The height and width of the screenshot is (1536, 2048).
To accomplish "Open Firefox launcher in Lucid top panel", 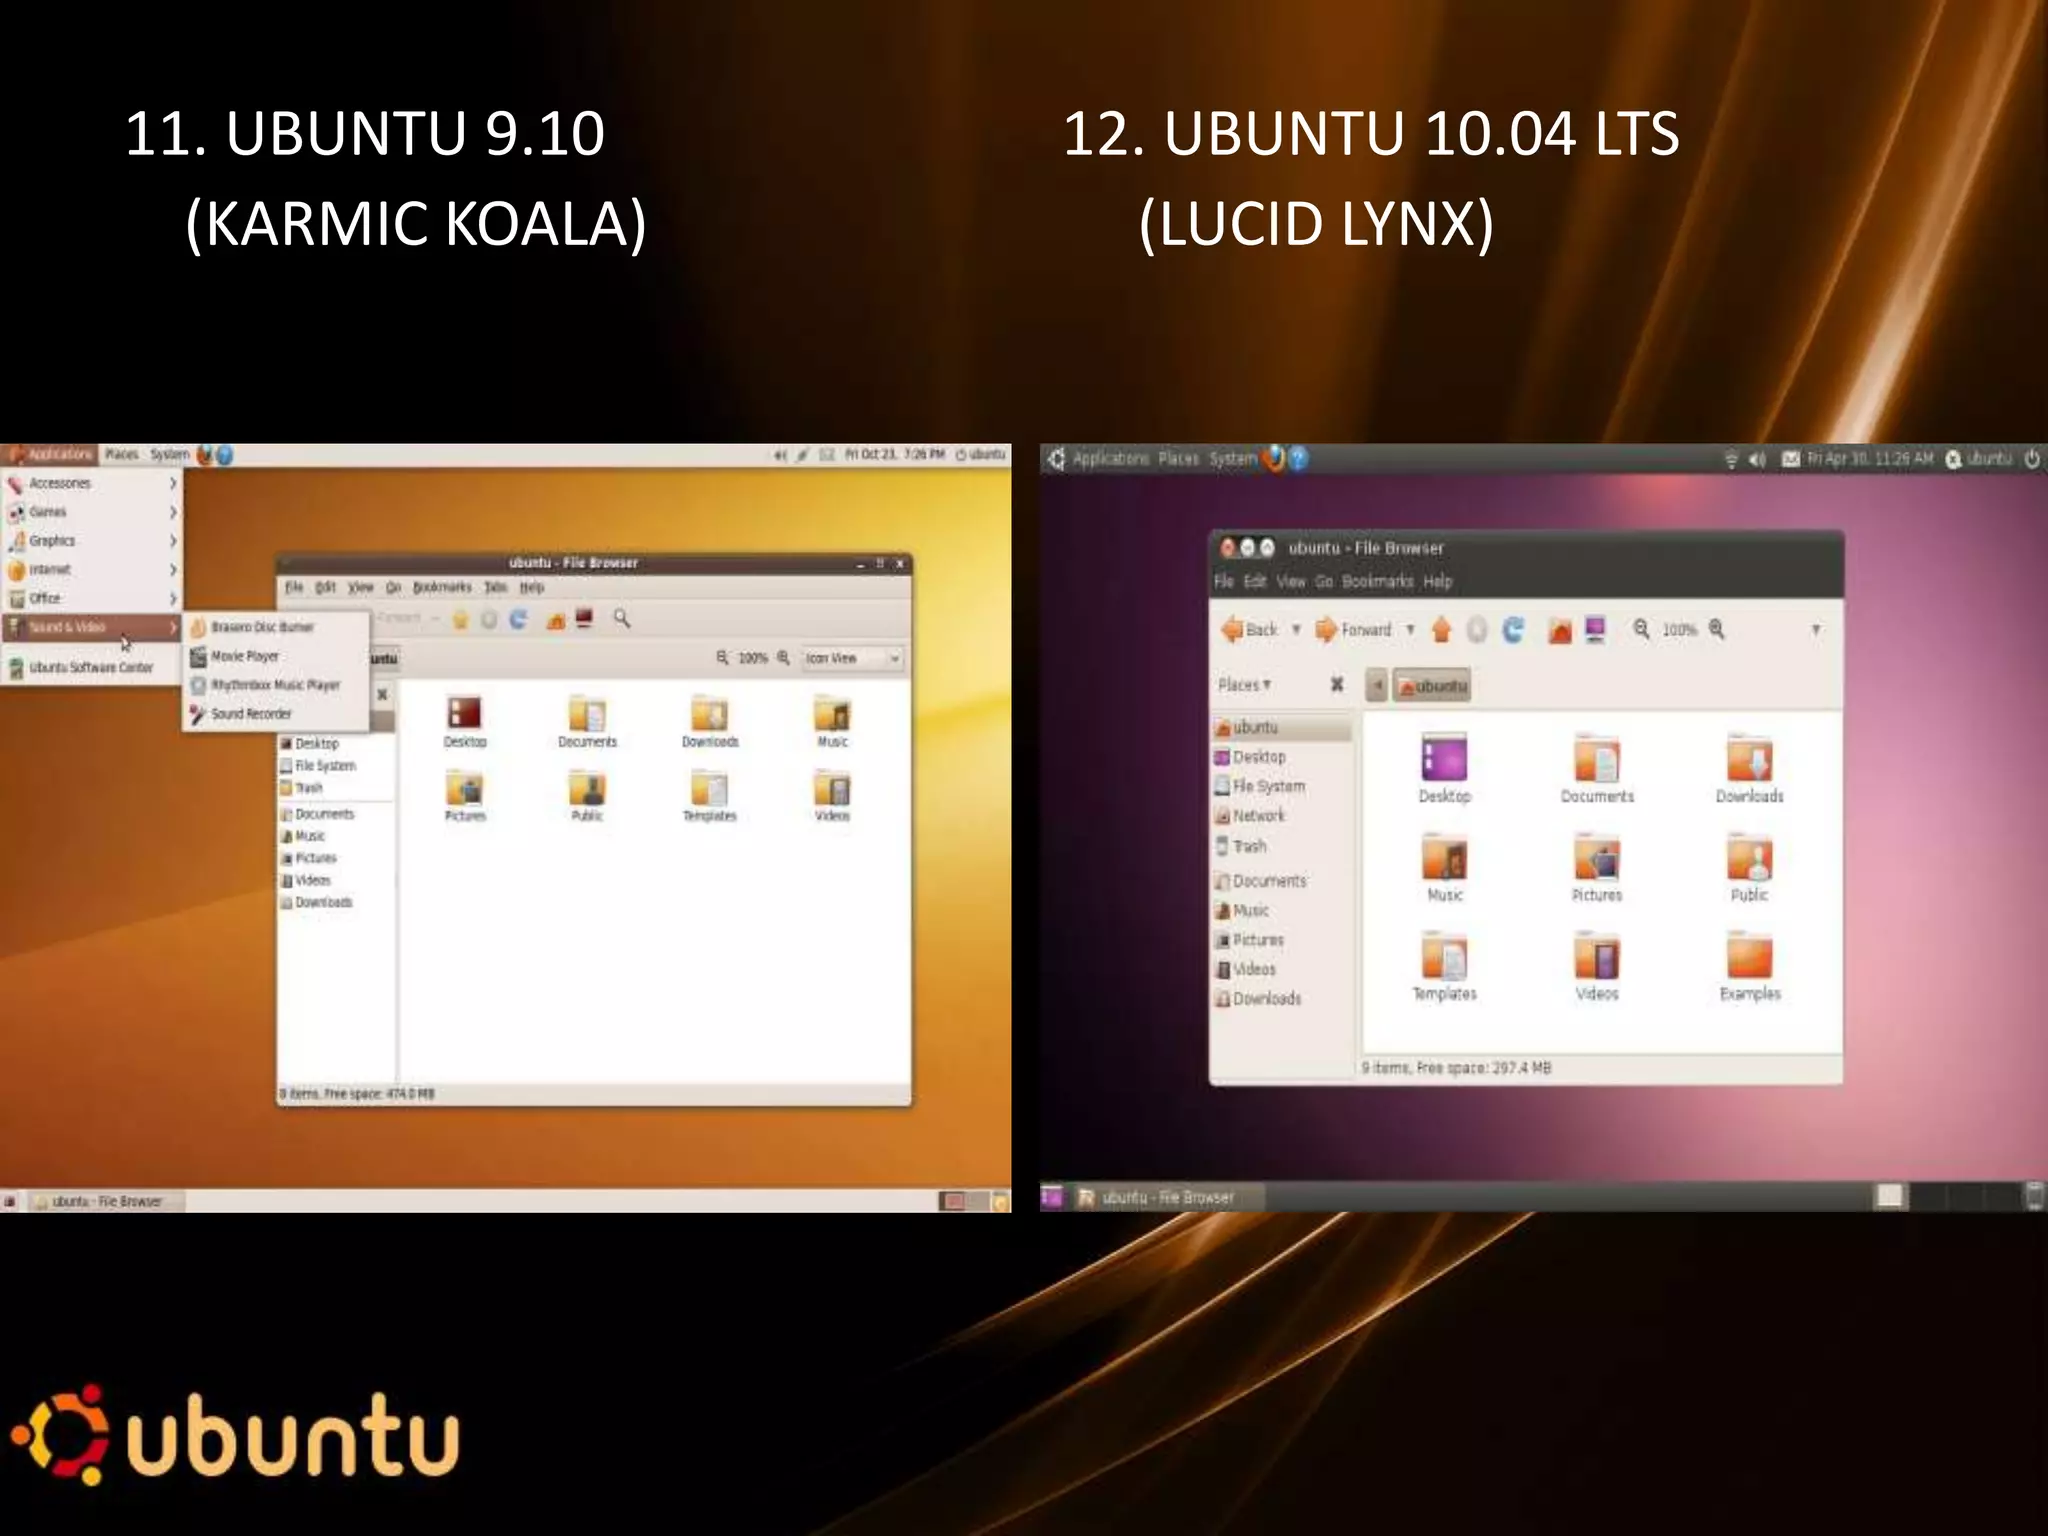I will click(1274, 458).
